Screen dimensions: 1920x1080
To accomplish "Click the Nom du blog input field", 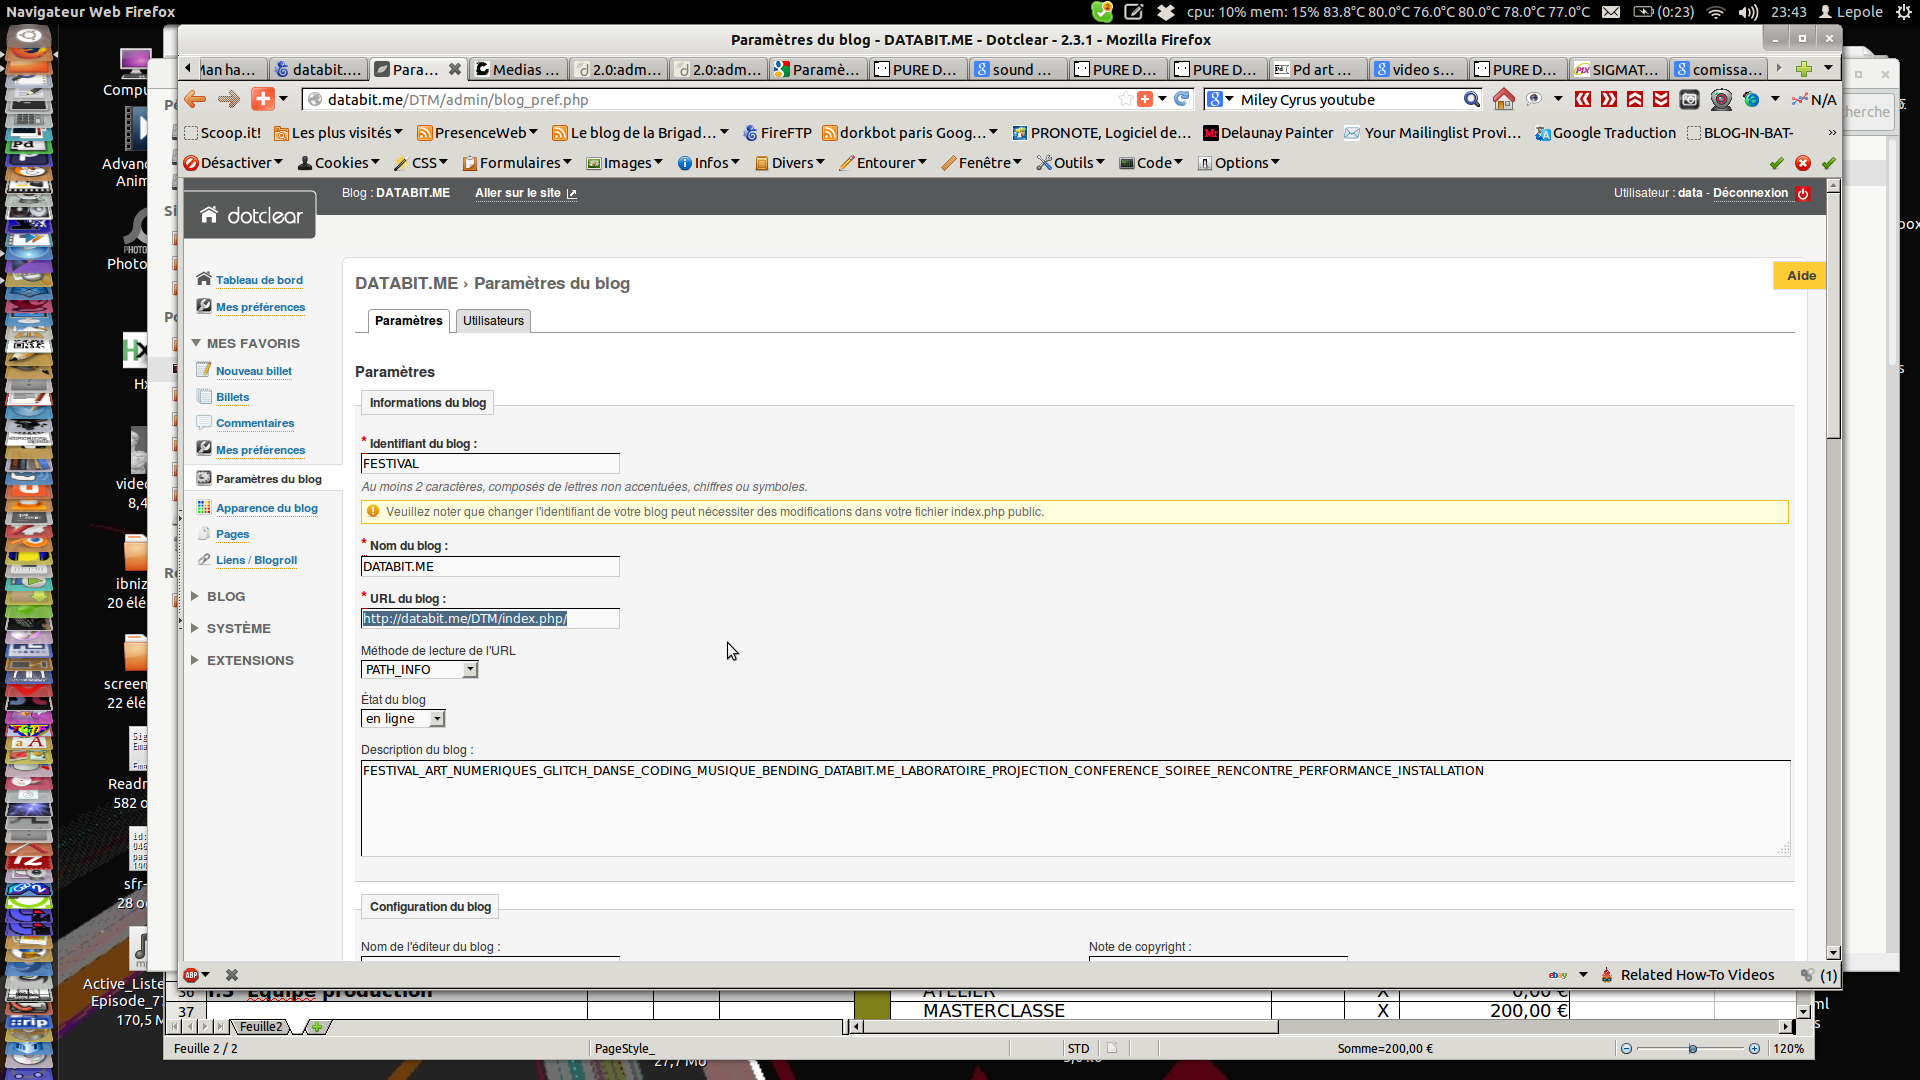I will coord(490,567).
